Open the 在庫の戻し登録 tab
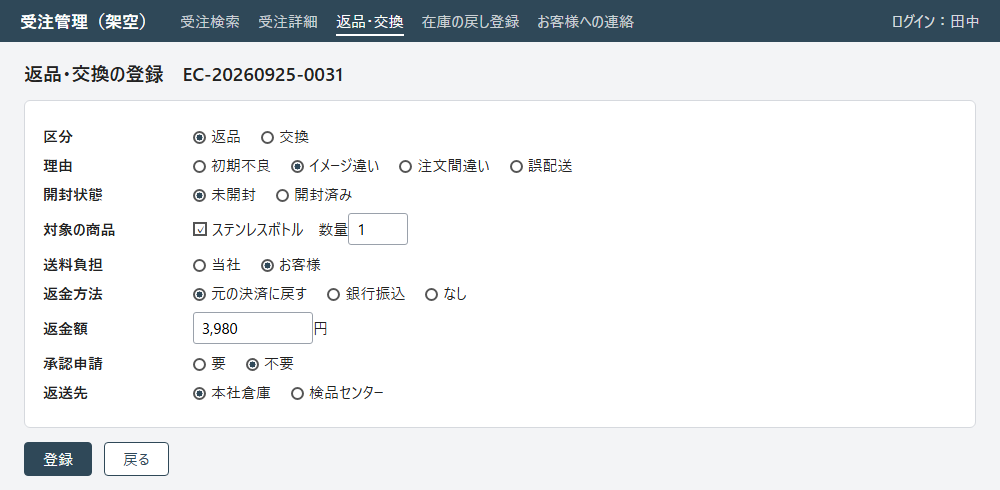 point(471,22)
